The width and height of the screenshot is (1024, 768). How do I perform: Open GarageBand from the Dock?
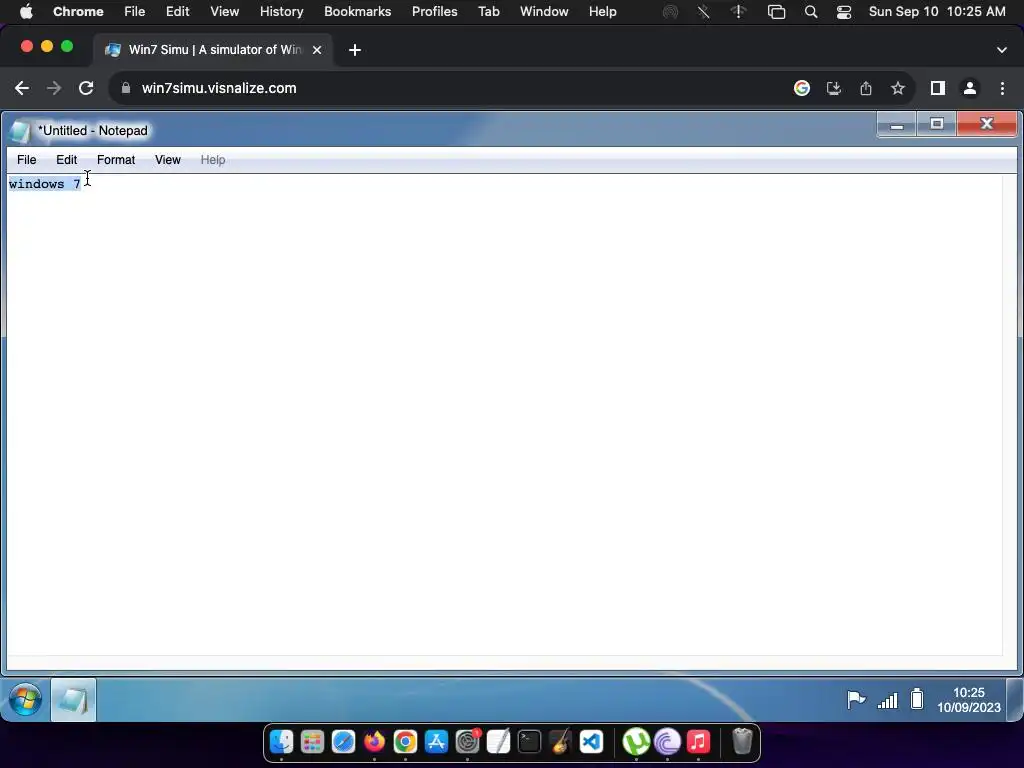click(560, 742)
